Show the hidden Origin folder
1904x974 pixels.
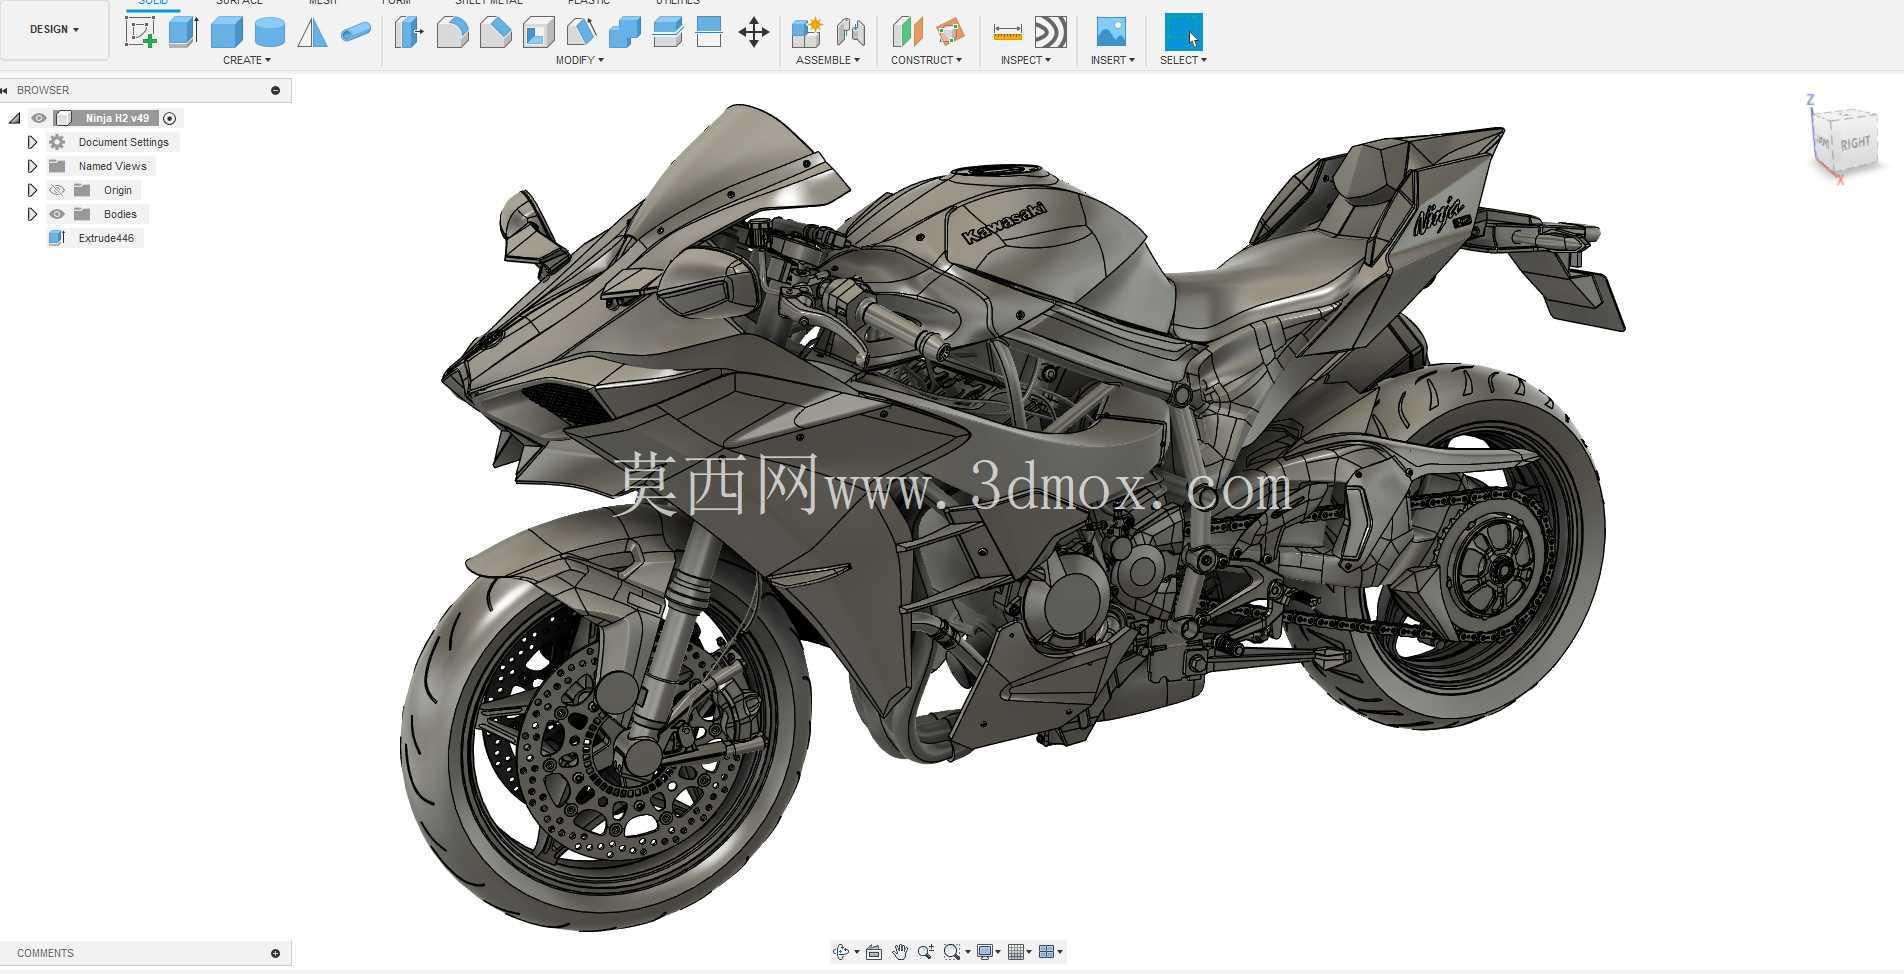[x=57, y=190]
